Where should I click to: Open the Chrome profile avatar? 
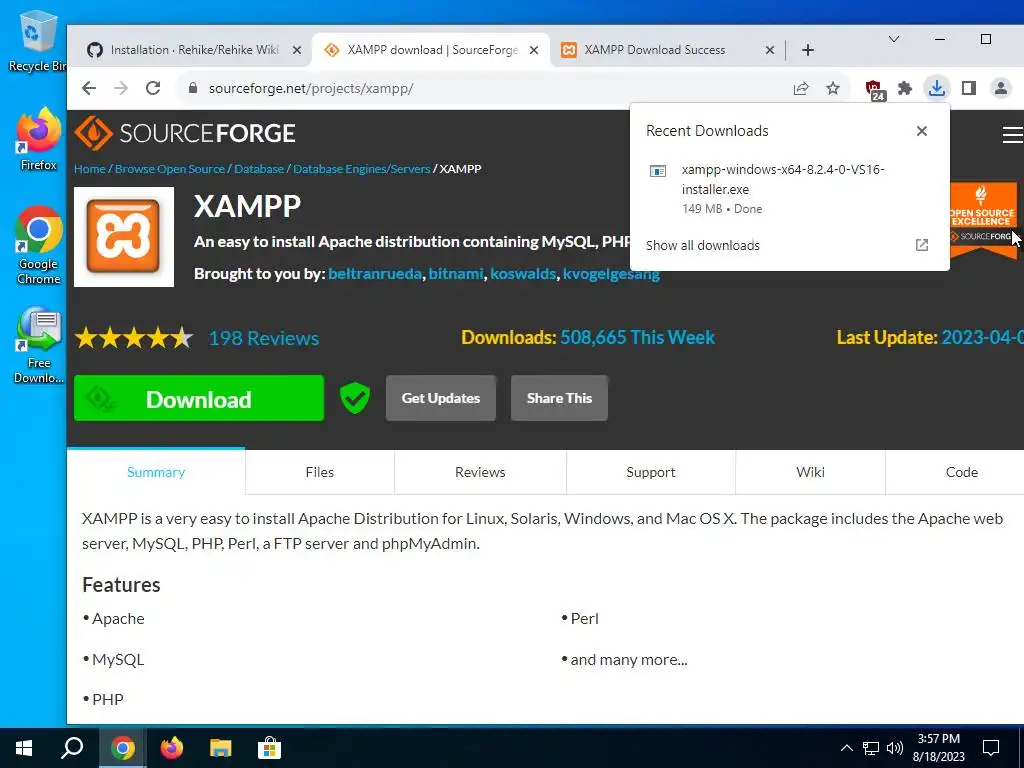point(1000,88)
